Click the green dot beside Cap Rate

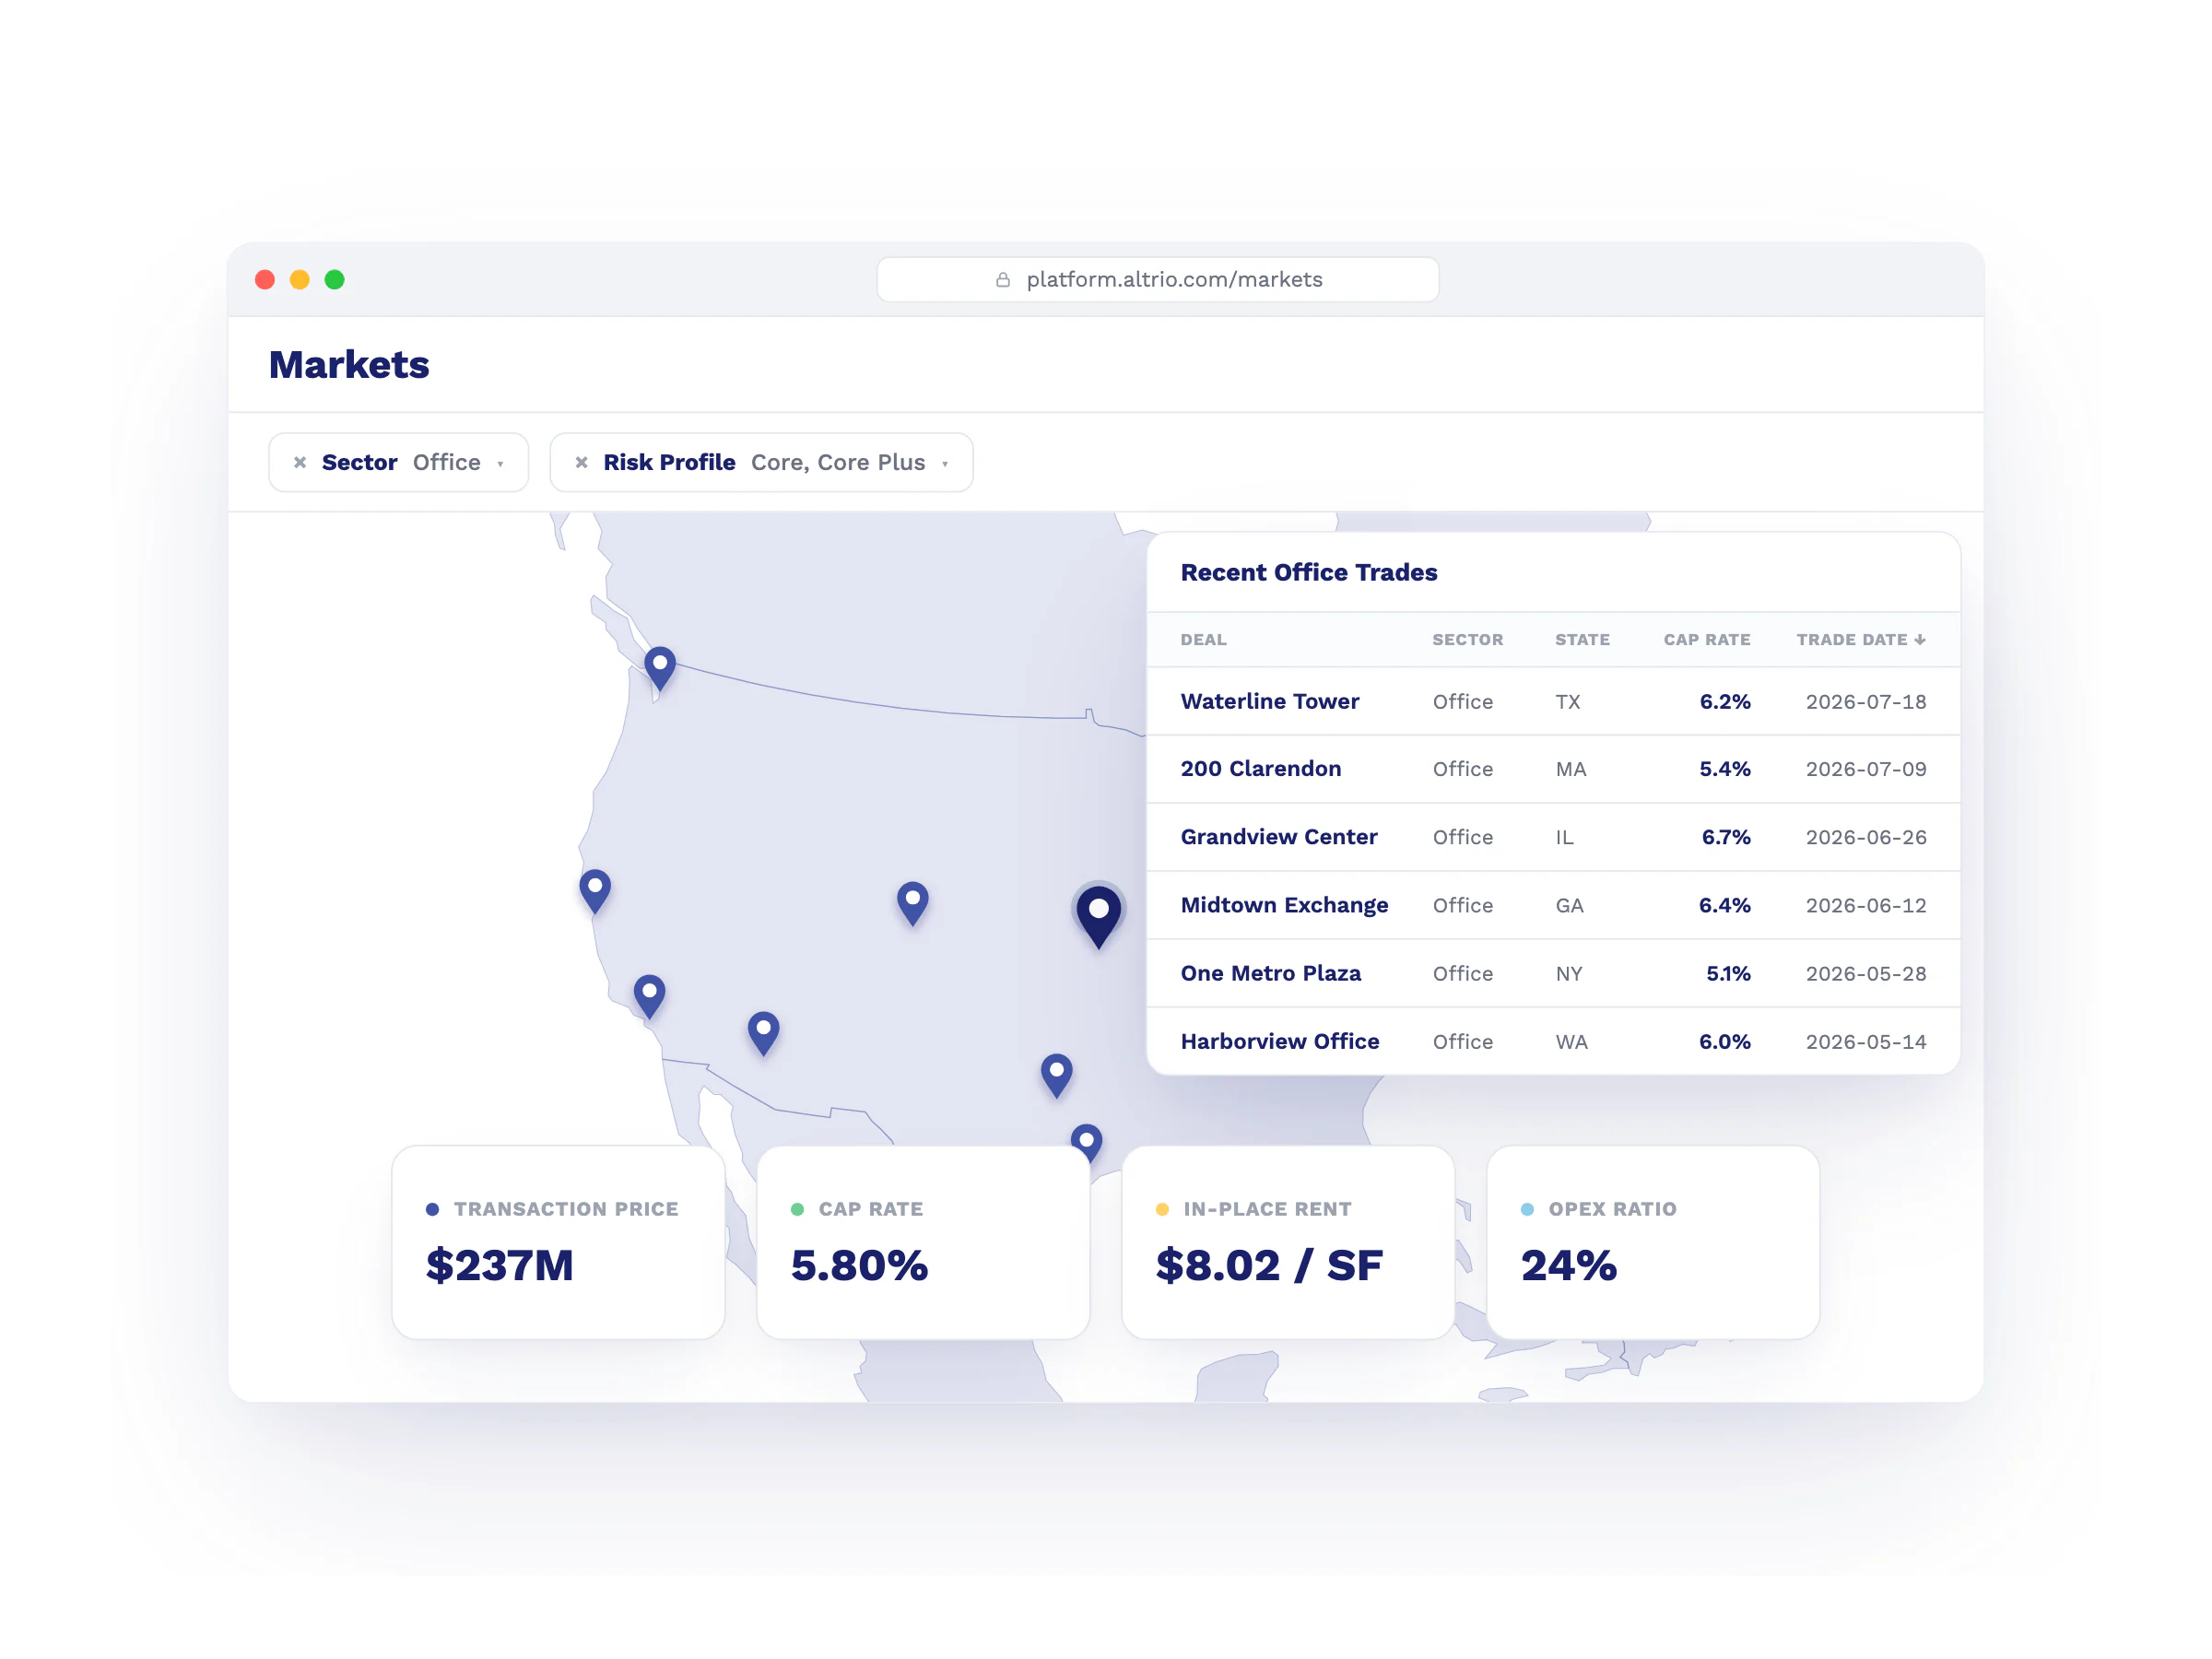point(797,1209)
